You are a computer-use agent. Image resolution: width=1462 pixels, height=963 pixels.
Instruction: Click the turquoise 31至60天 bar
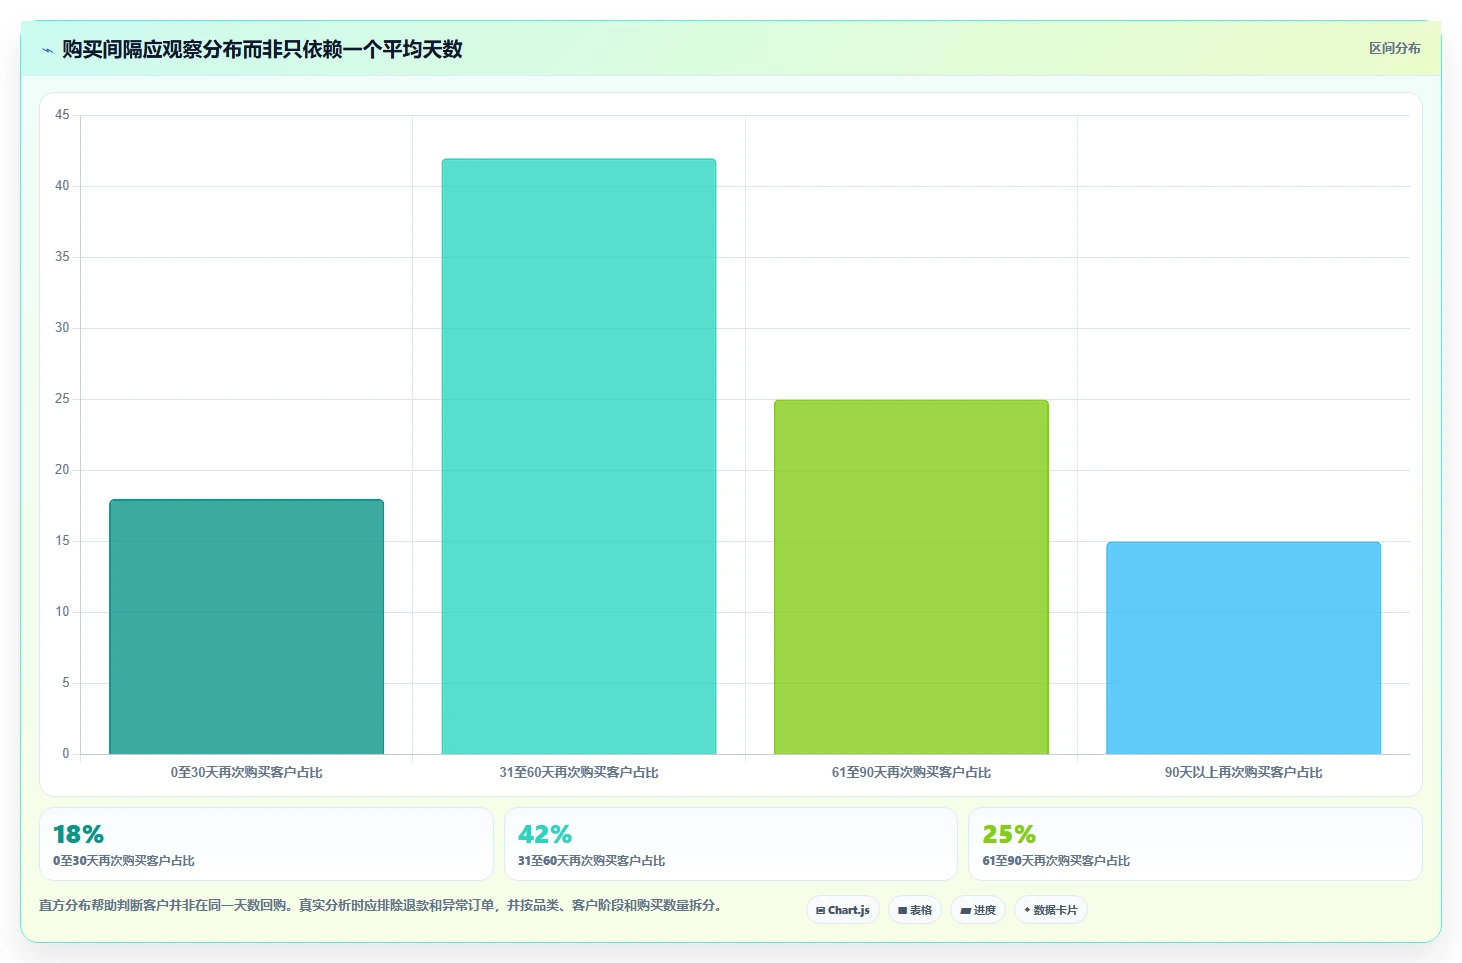tap(579, 456)
